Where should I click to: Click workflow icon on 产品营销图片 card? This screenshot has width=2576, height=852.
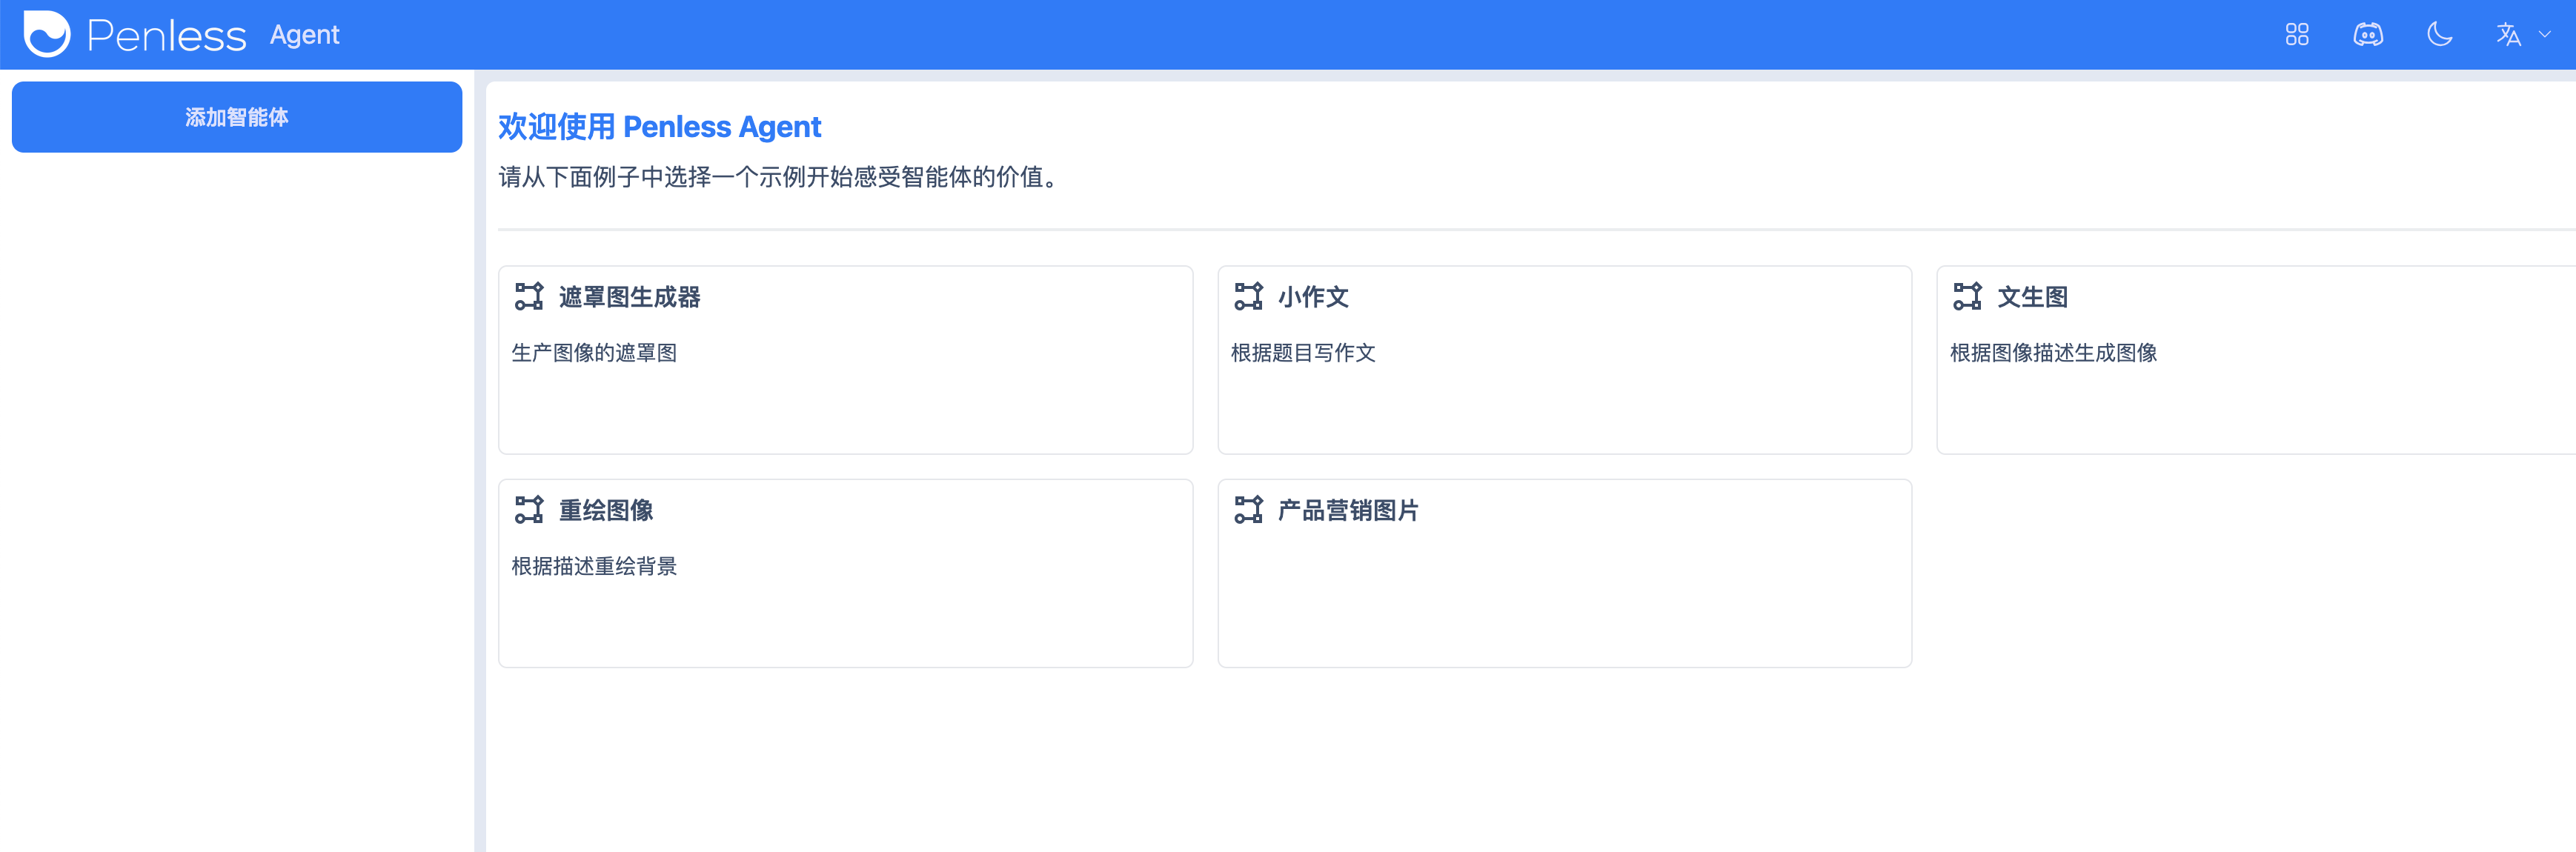1248,509
